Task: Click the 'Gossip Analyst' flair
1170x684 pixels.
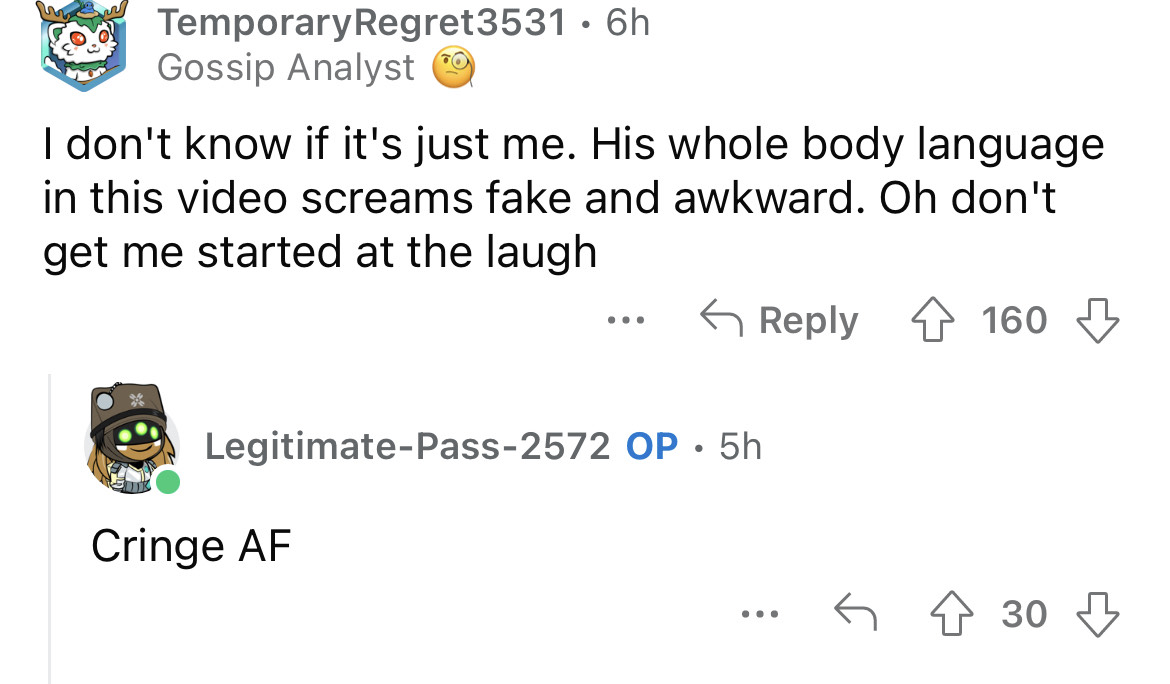Action: [285, 68]
